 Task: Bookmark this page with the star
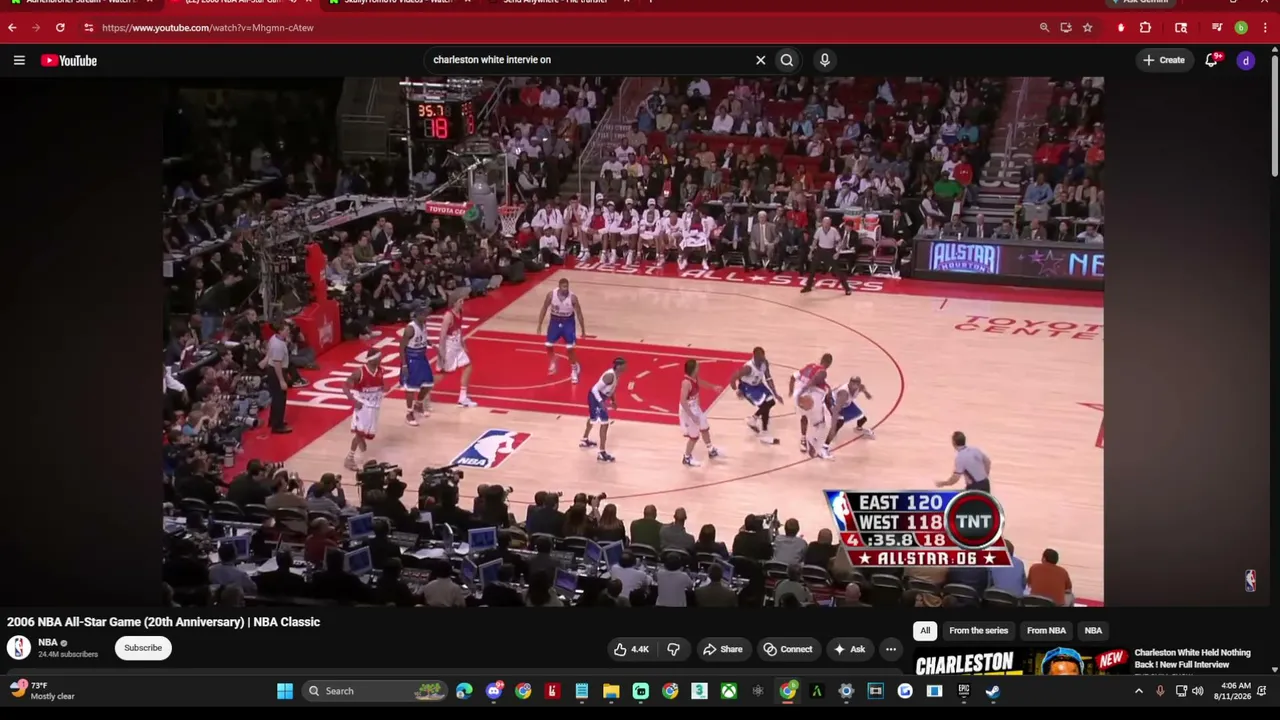[x=1087, y=28]
